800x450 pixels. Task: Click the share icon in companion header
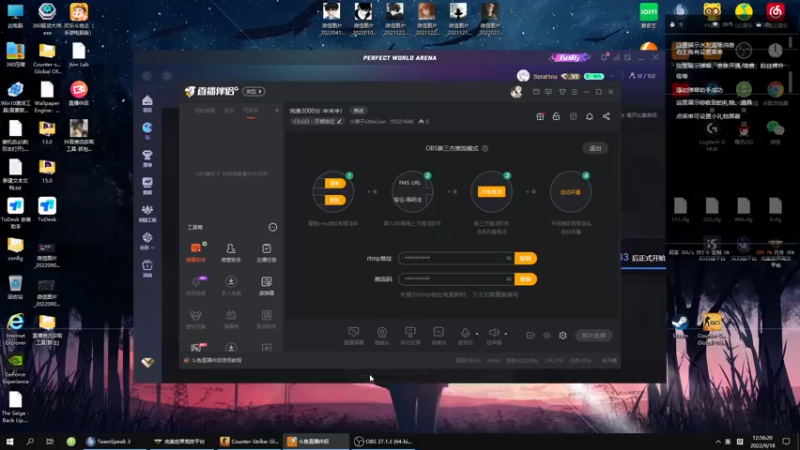(606, 116)
